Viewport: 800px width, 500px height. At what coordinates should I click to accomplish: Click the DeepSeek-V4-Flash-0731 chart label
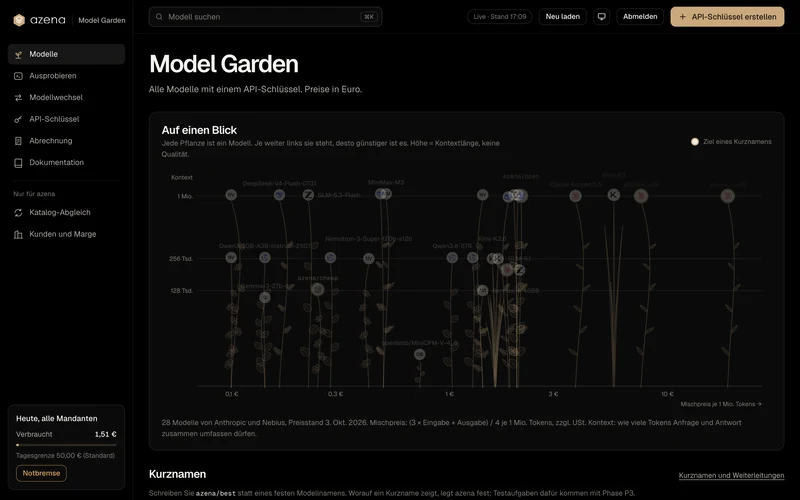[x=279, y=183]
